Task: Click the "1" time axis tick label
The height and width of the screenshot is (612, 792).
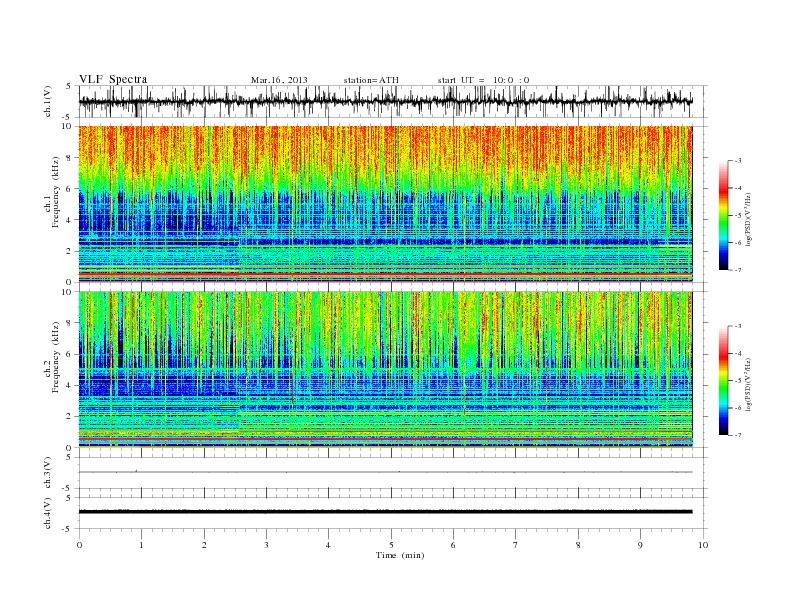Action: 142,545
